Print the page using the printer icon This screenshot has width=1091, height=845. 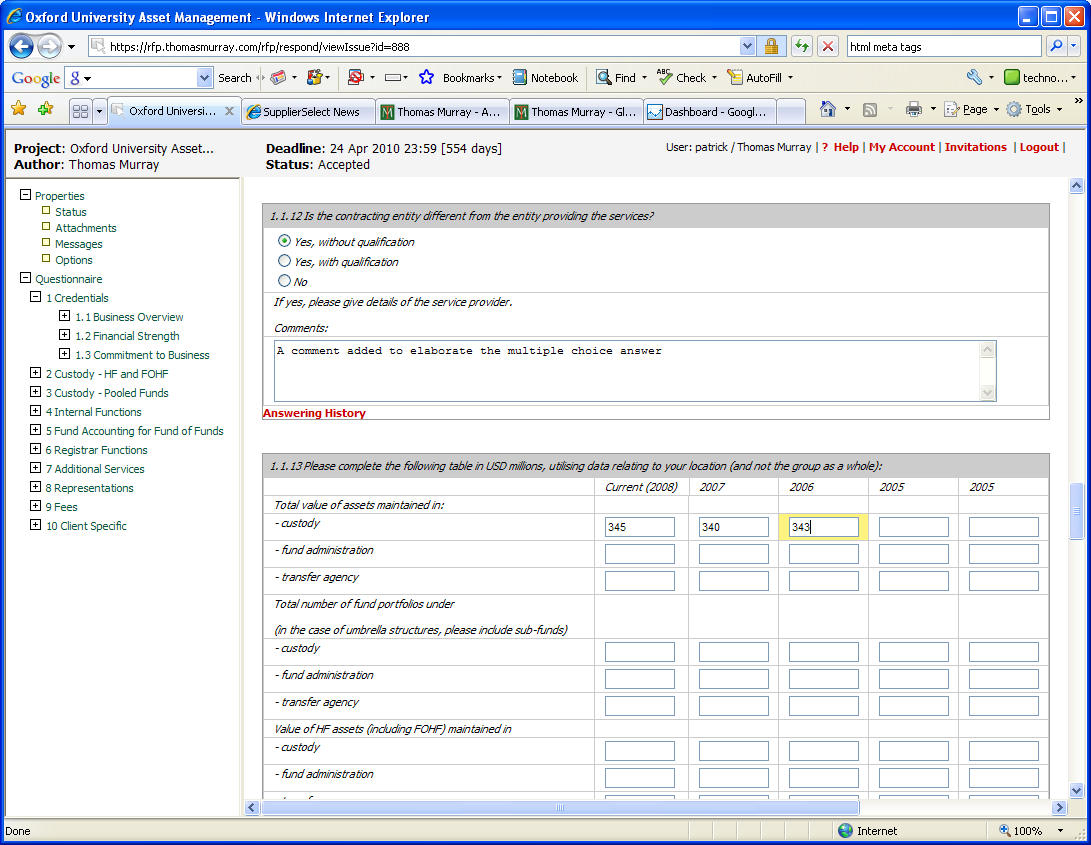pyautogui.click(x=914, y=109)
